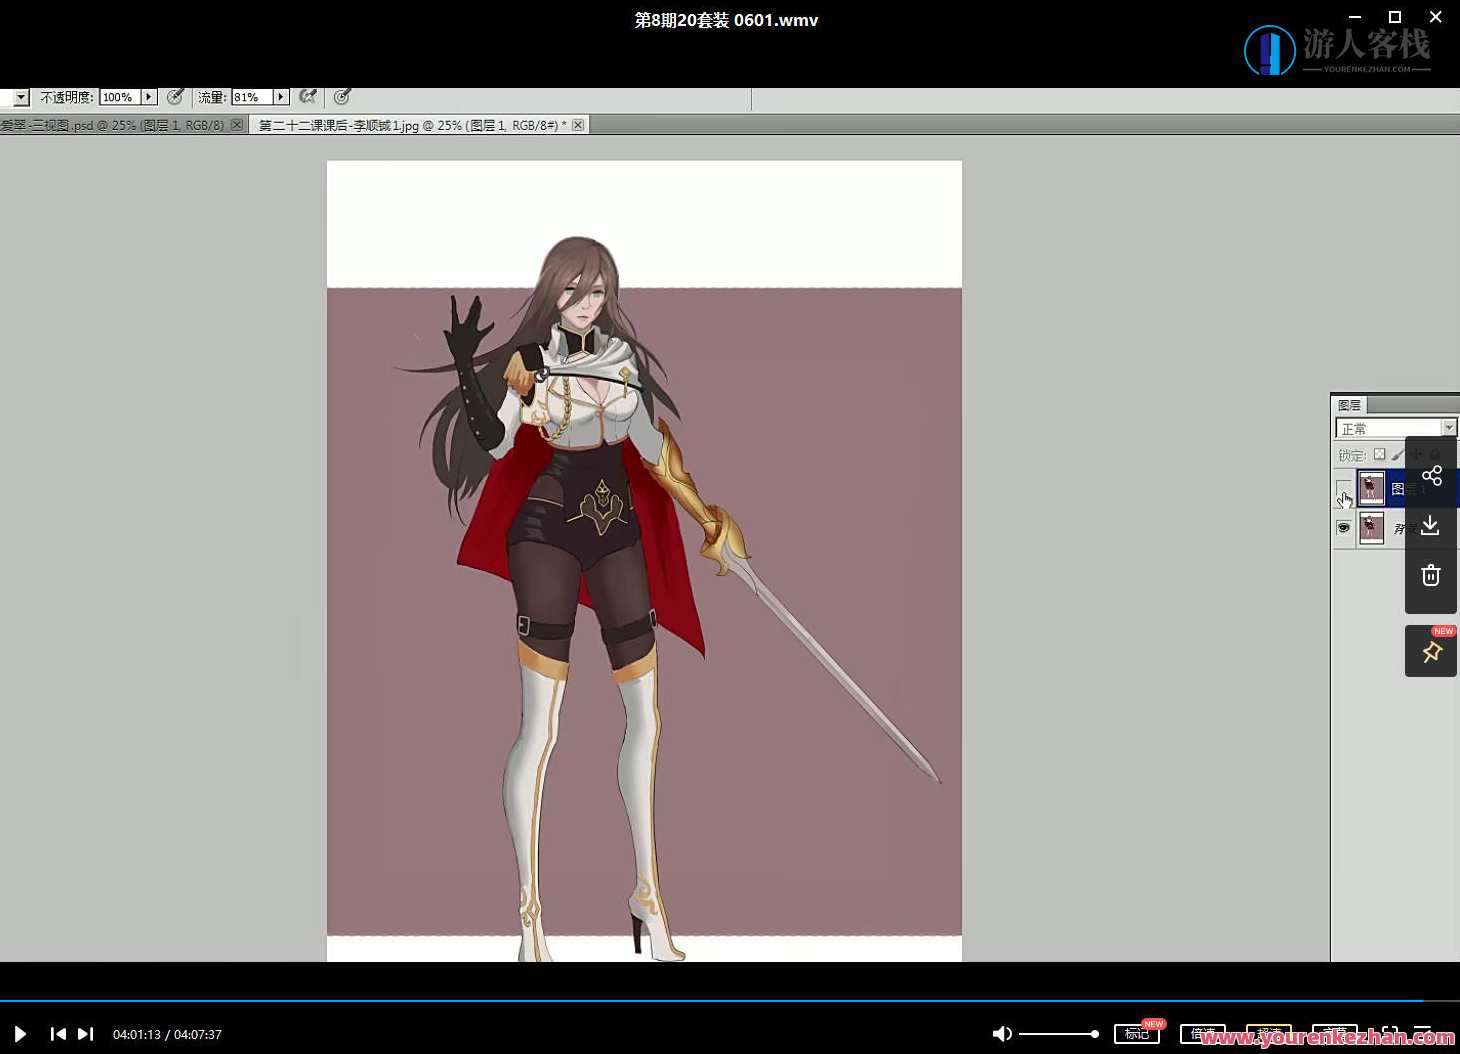
Task: Toggle pressure-for-opacity icon beside opacity field
Action: pos(175,97)
